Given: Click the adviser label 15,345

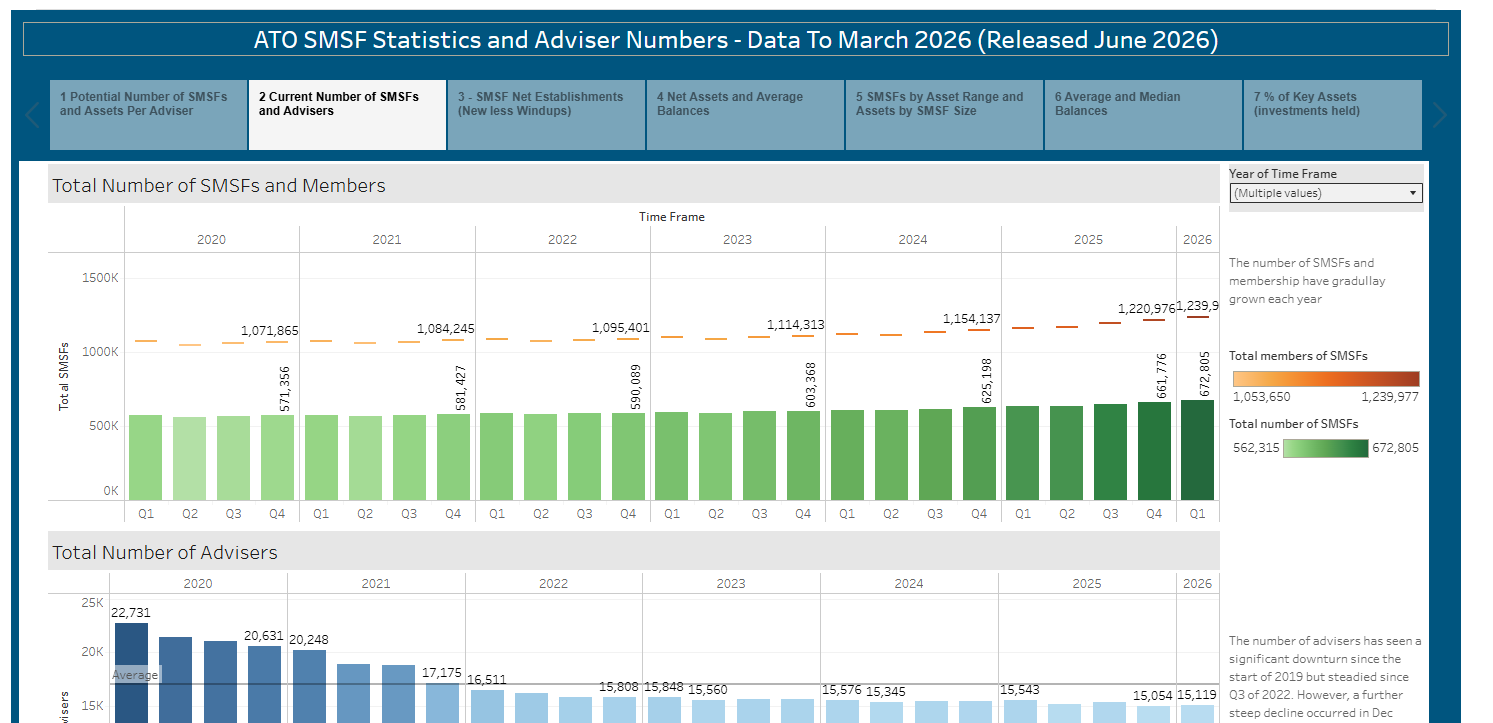Looking at the screenshot, I should coord(886,691).
